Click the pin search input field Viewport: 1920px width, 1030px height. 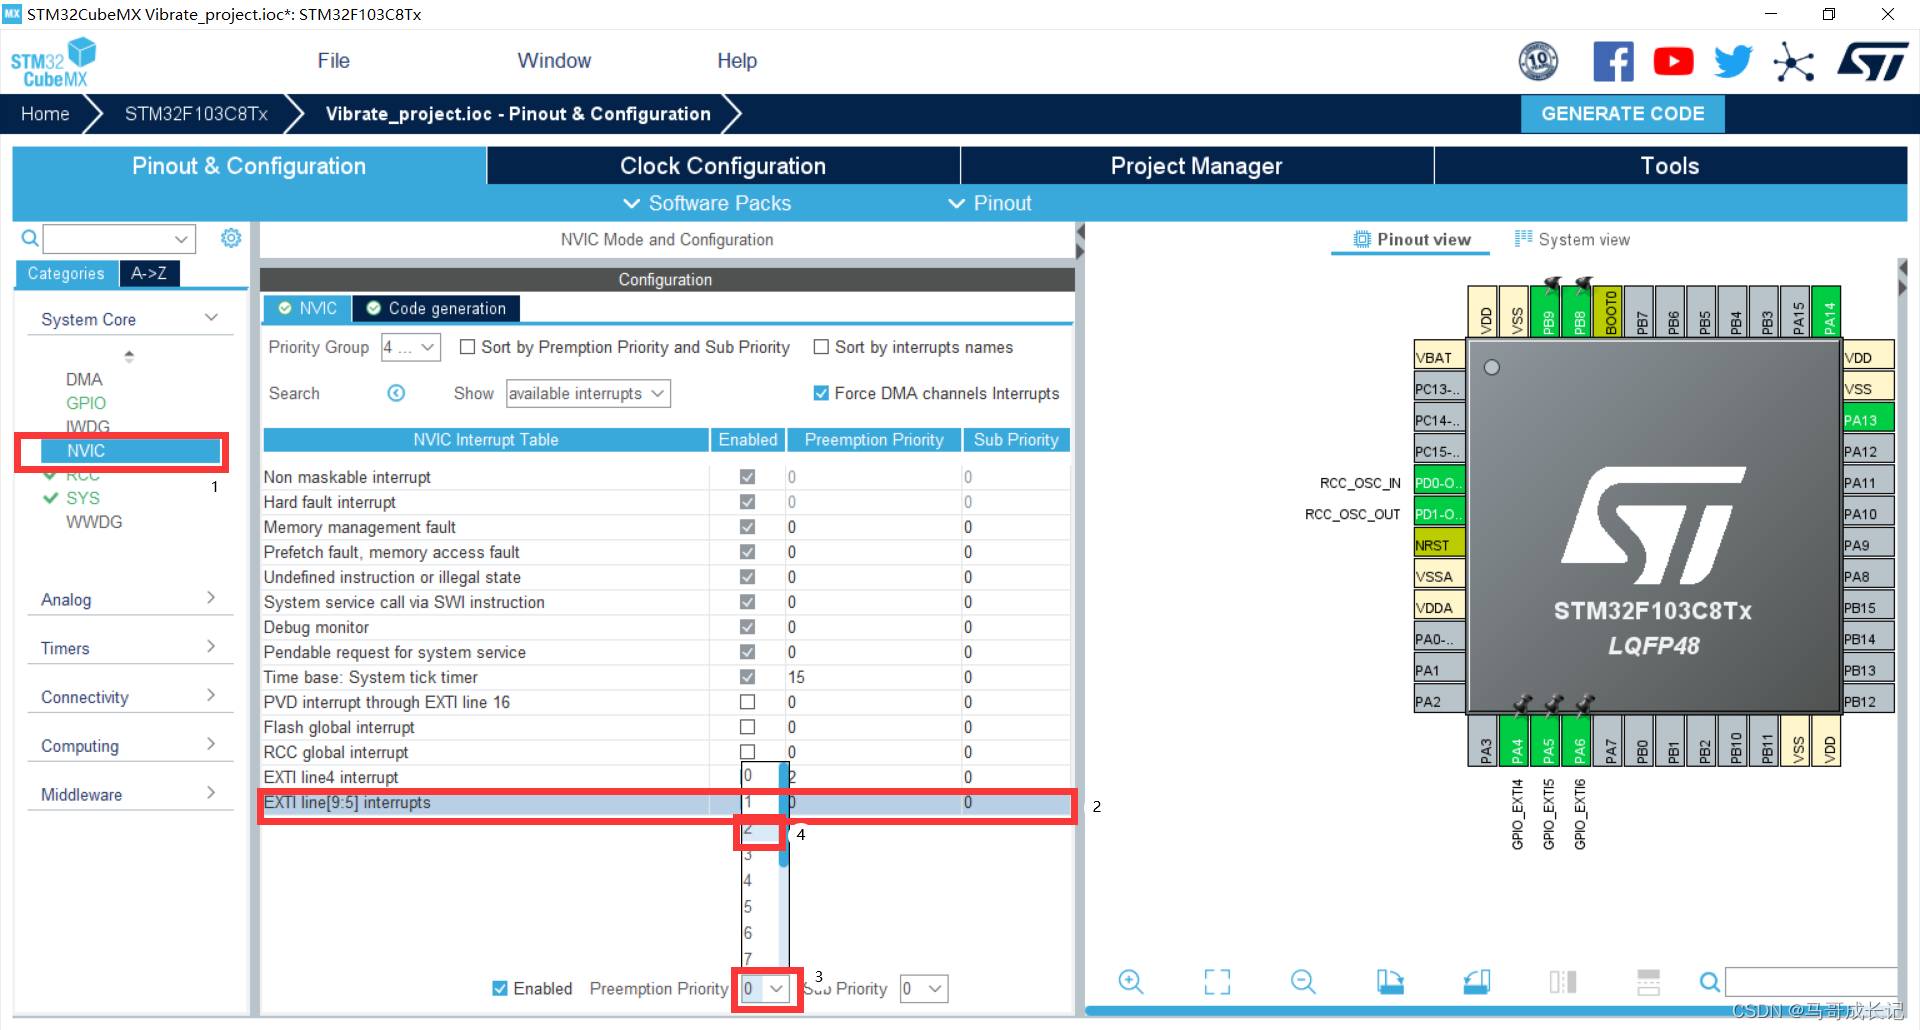point(1811,981)
